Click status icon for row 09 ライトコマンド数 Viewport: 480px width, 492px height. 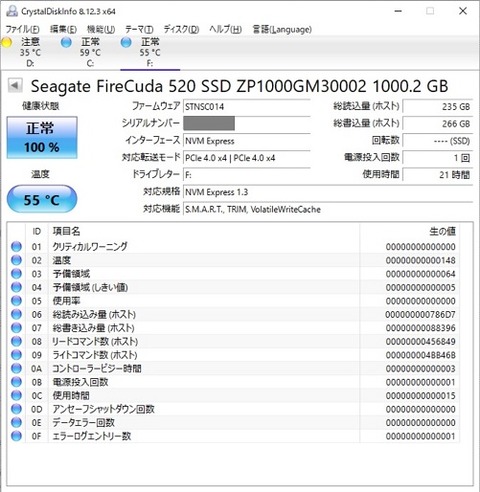[x=16, y=355]
